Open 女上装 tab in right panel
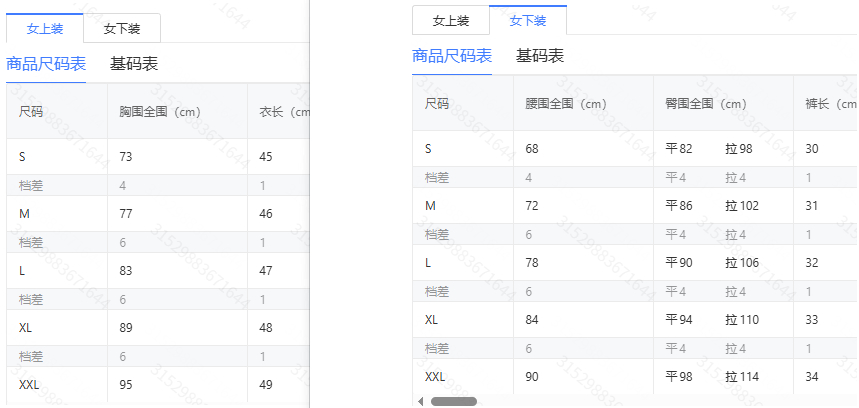Image resolution: width=859 pixels, height=408 pixels. pos(451,21)
